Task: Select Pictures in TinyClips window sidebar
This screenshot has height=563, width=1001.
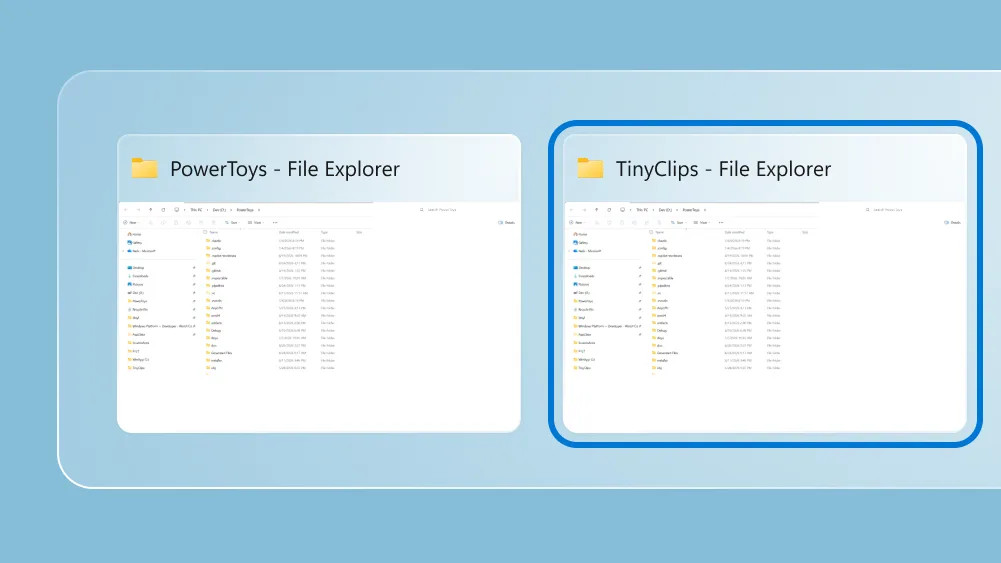Action: pyautogui.click(x=582, y=284)
